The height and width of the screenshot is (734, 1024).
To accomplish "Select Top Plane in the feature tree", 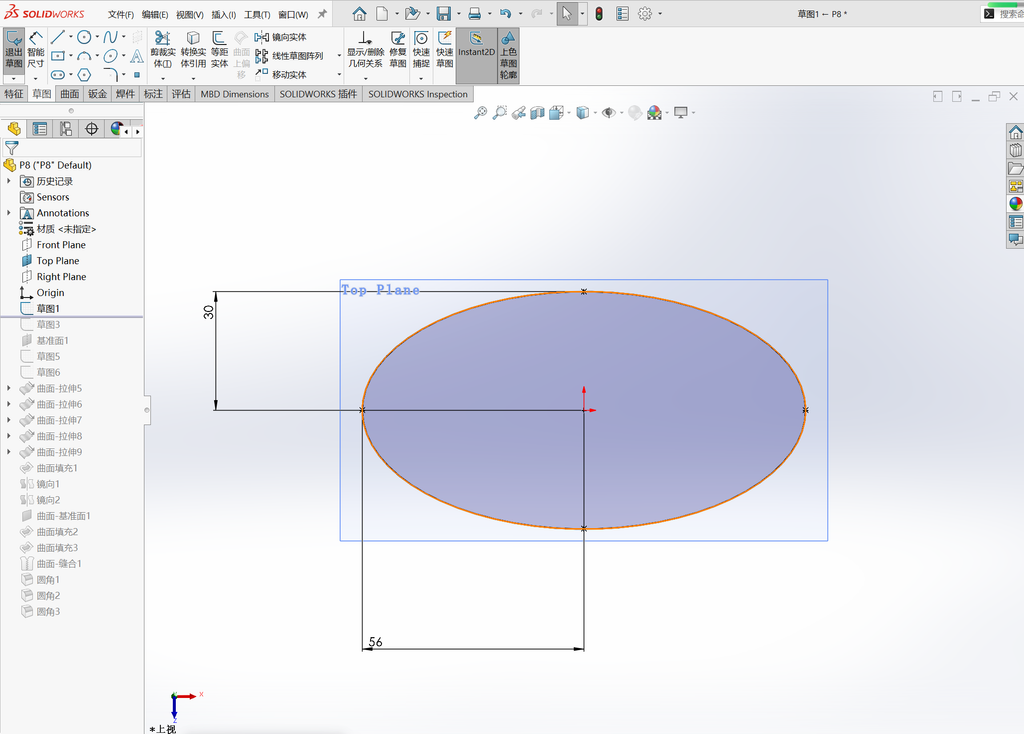I will pyautogui.click(x=57, y=261).
